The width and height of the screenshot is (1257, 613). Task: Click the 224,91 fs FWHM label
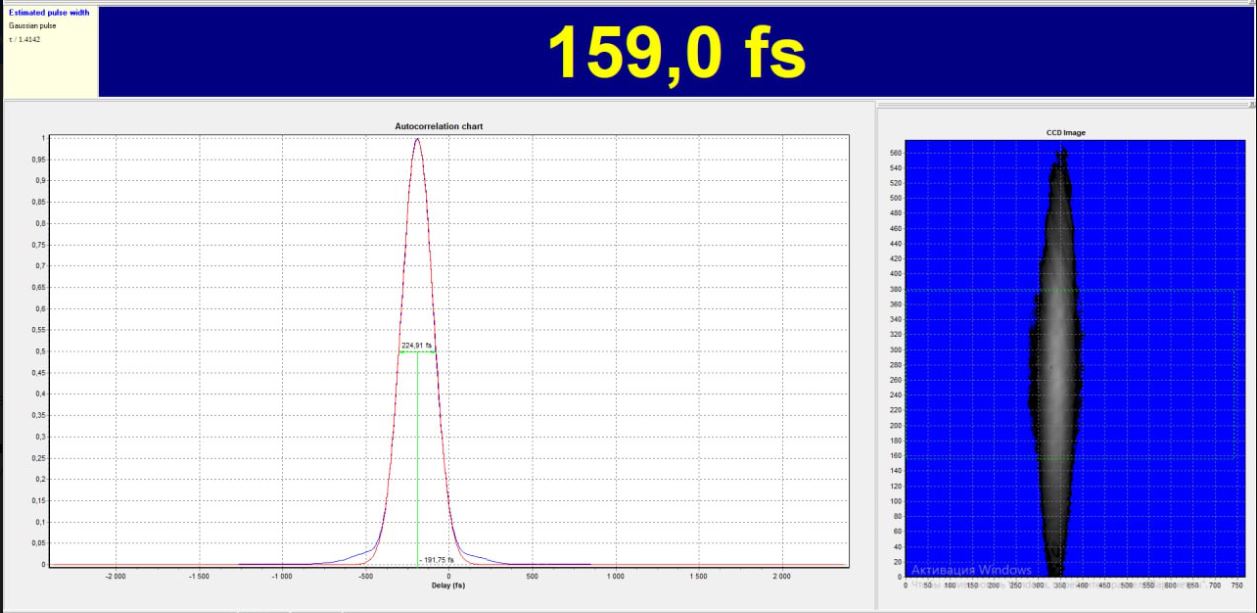pyautogui.click(x=416, y=345)
